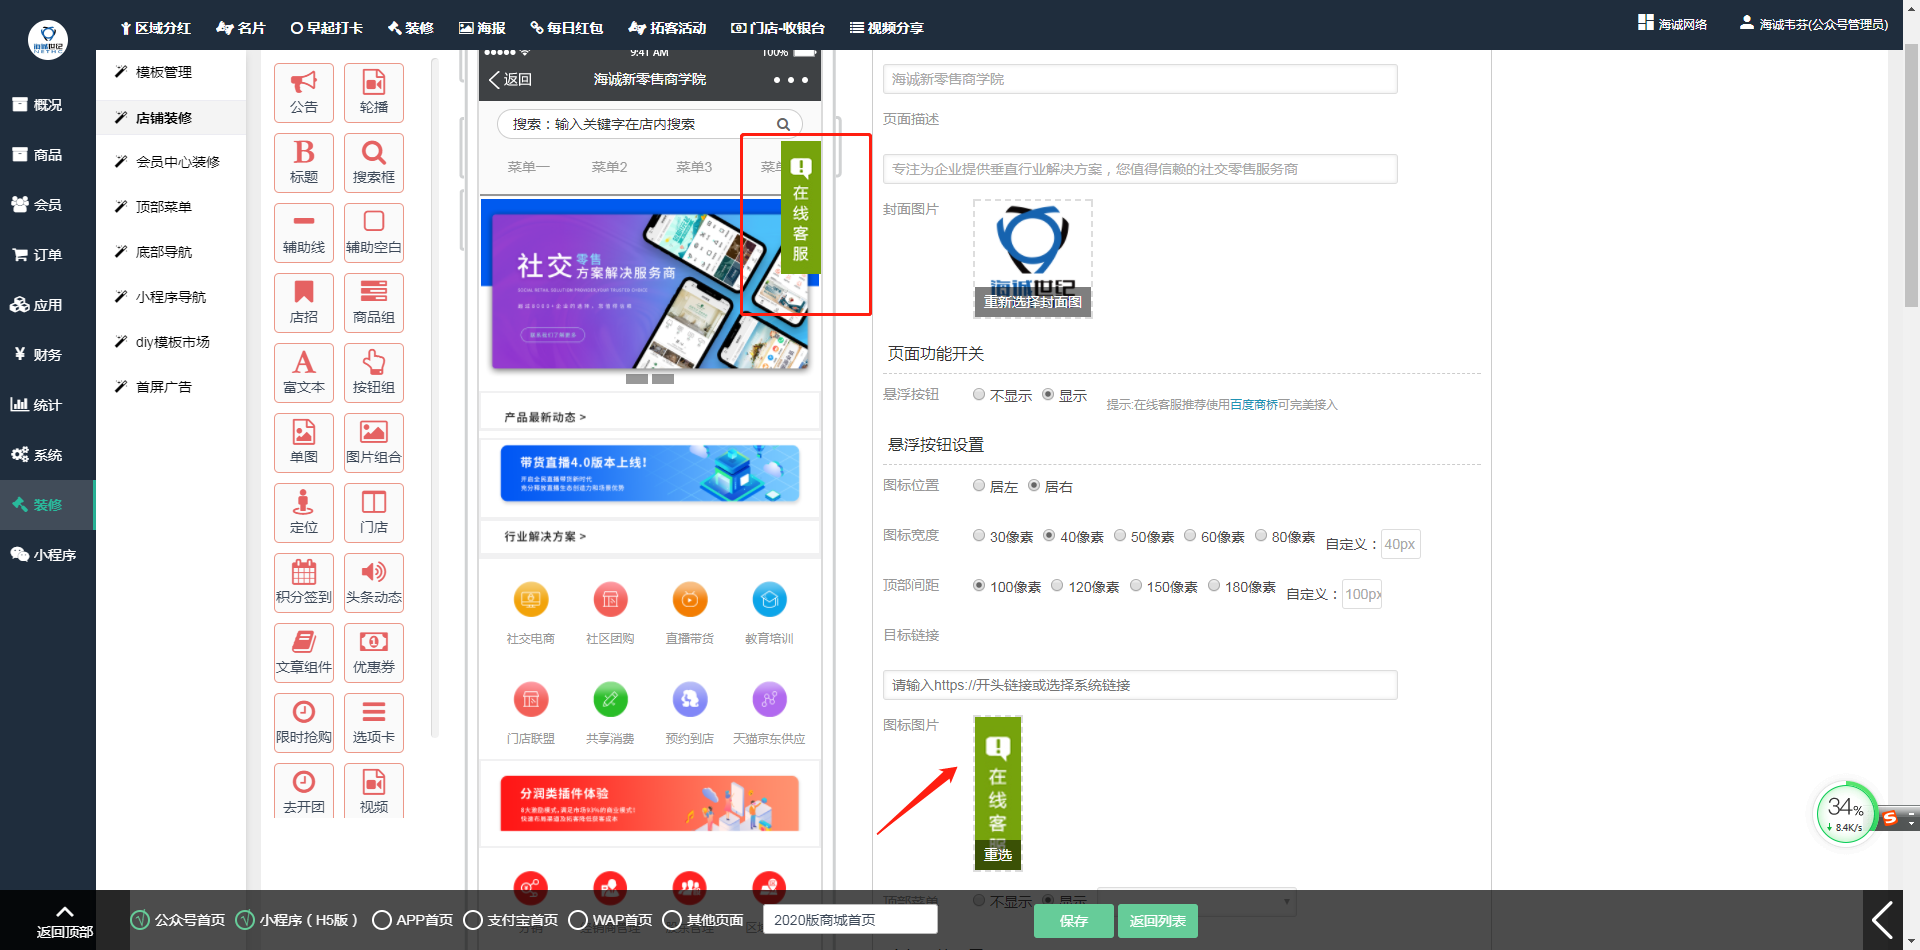The width and height of the screenshot is (1920, 950).
Task: Click the green 保存 button
Action: pos(1073,921)
